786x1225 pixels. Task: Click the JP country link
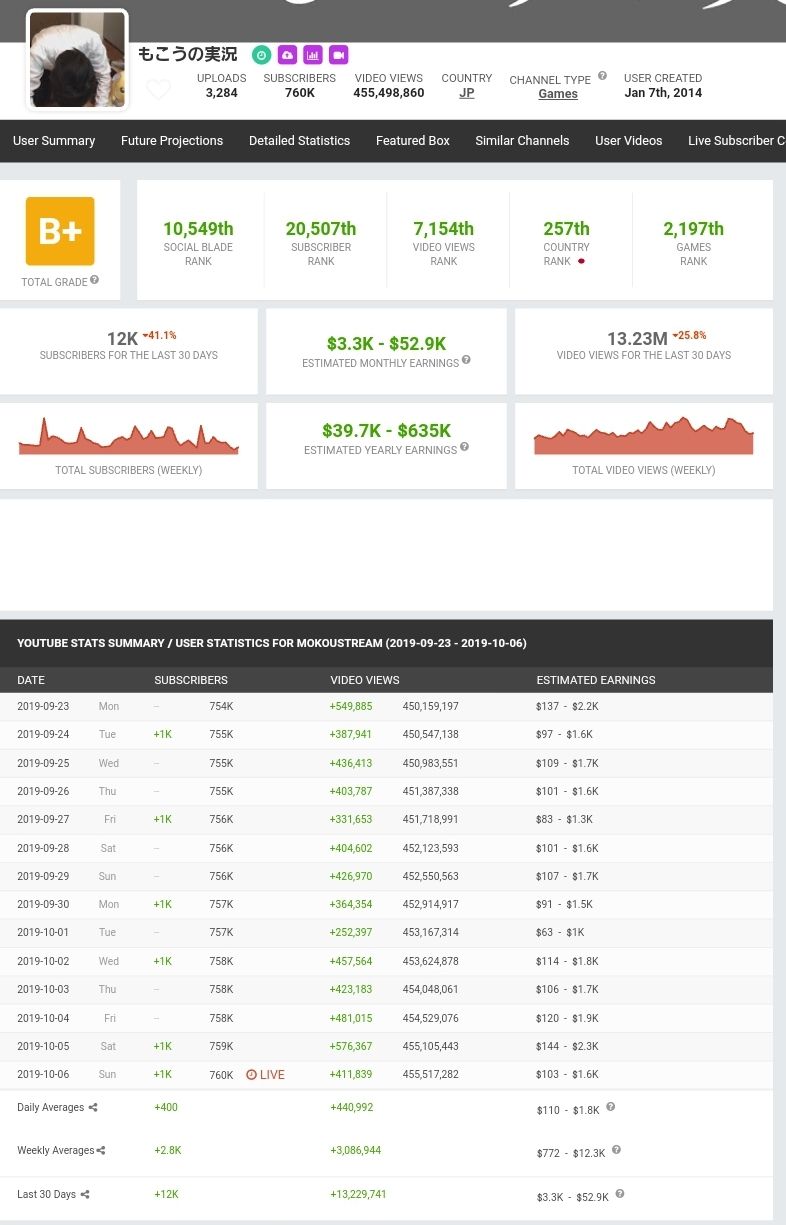click(x=467, y=93)
